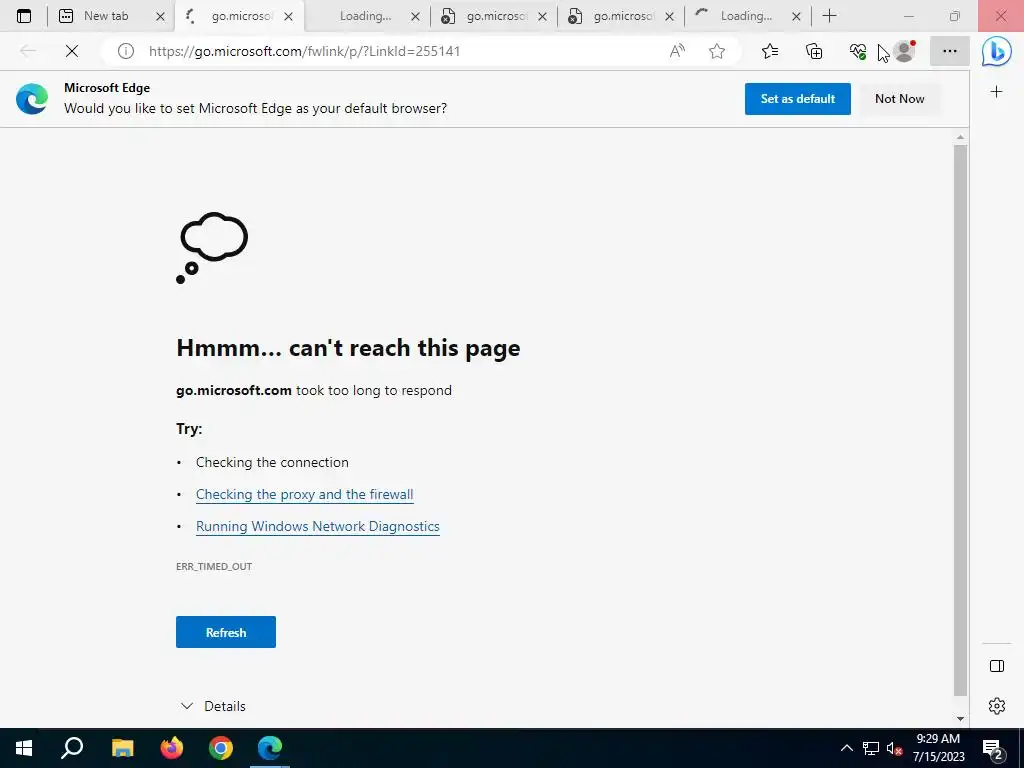
Task: Close the last Loading... tab
Action: pos(796,17)
